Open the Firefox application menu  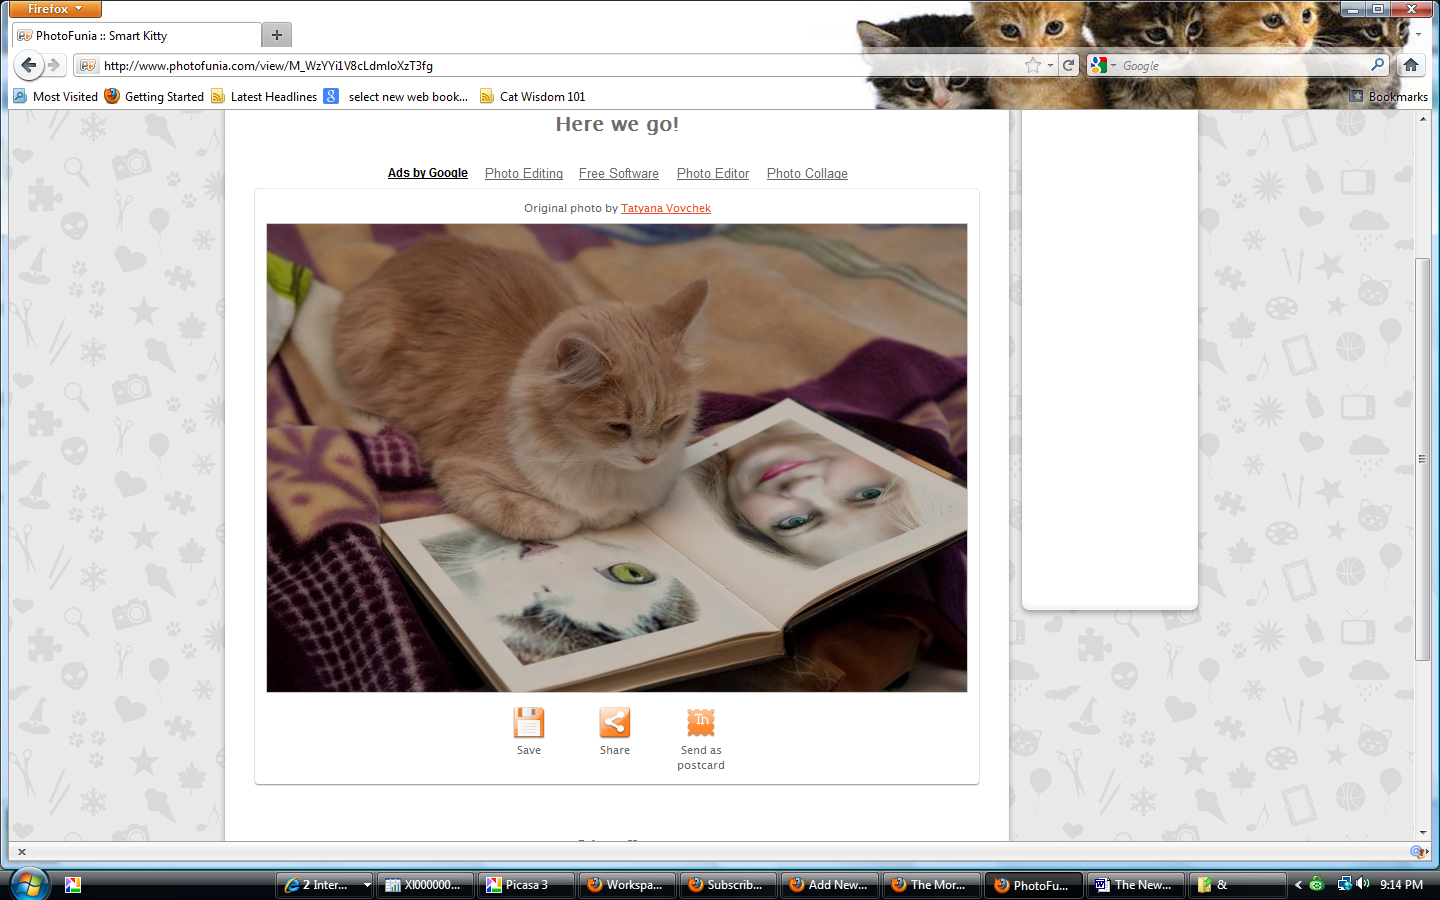tap(55, 9)
